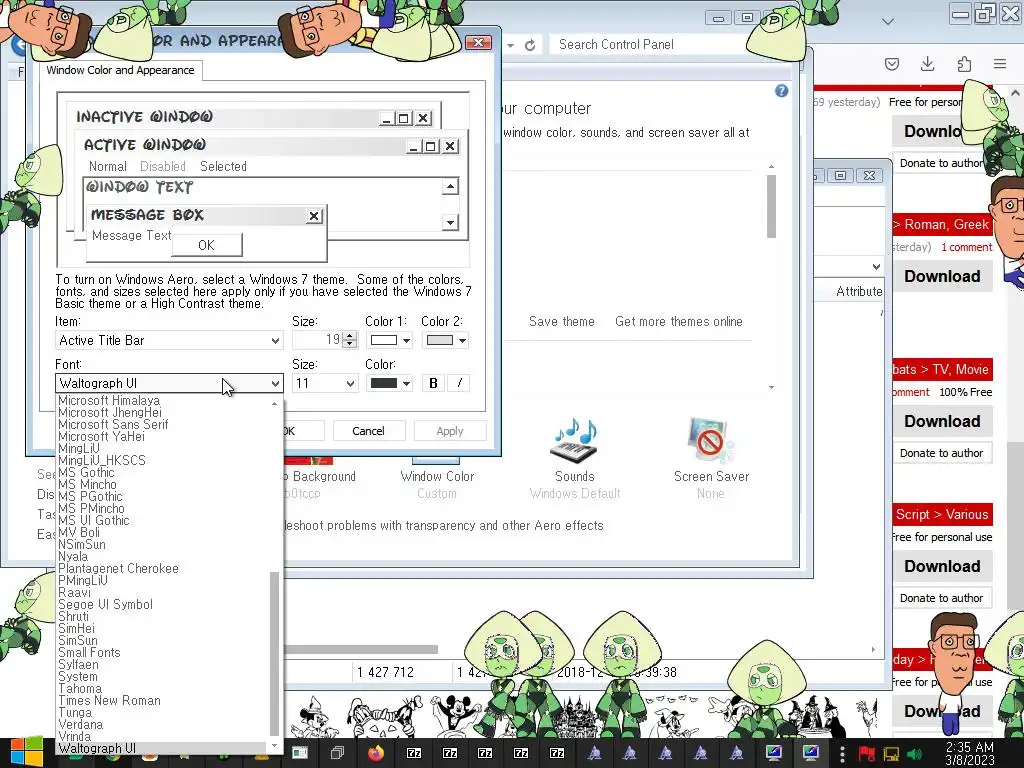Click OK button in Message Box preview

coord(206,245)
